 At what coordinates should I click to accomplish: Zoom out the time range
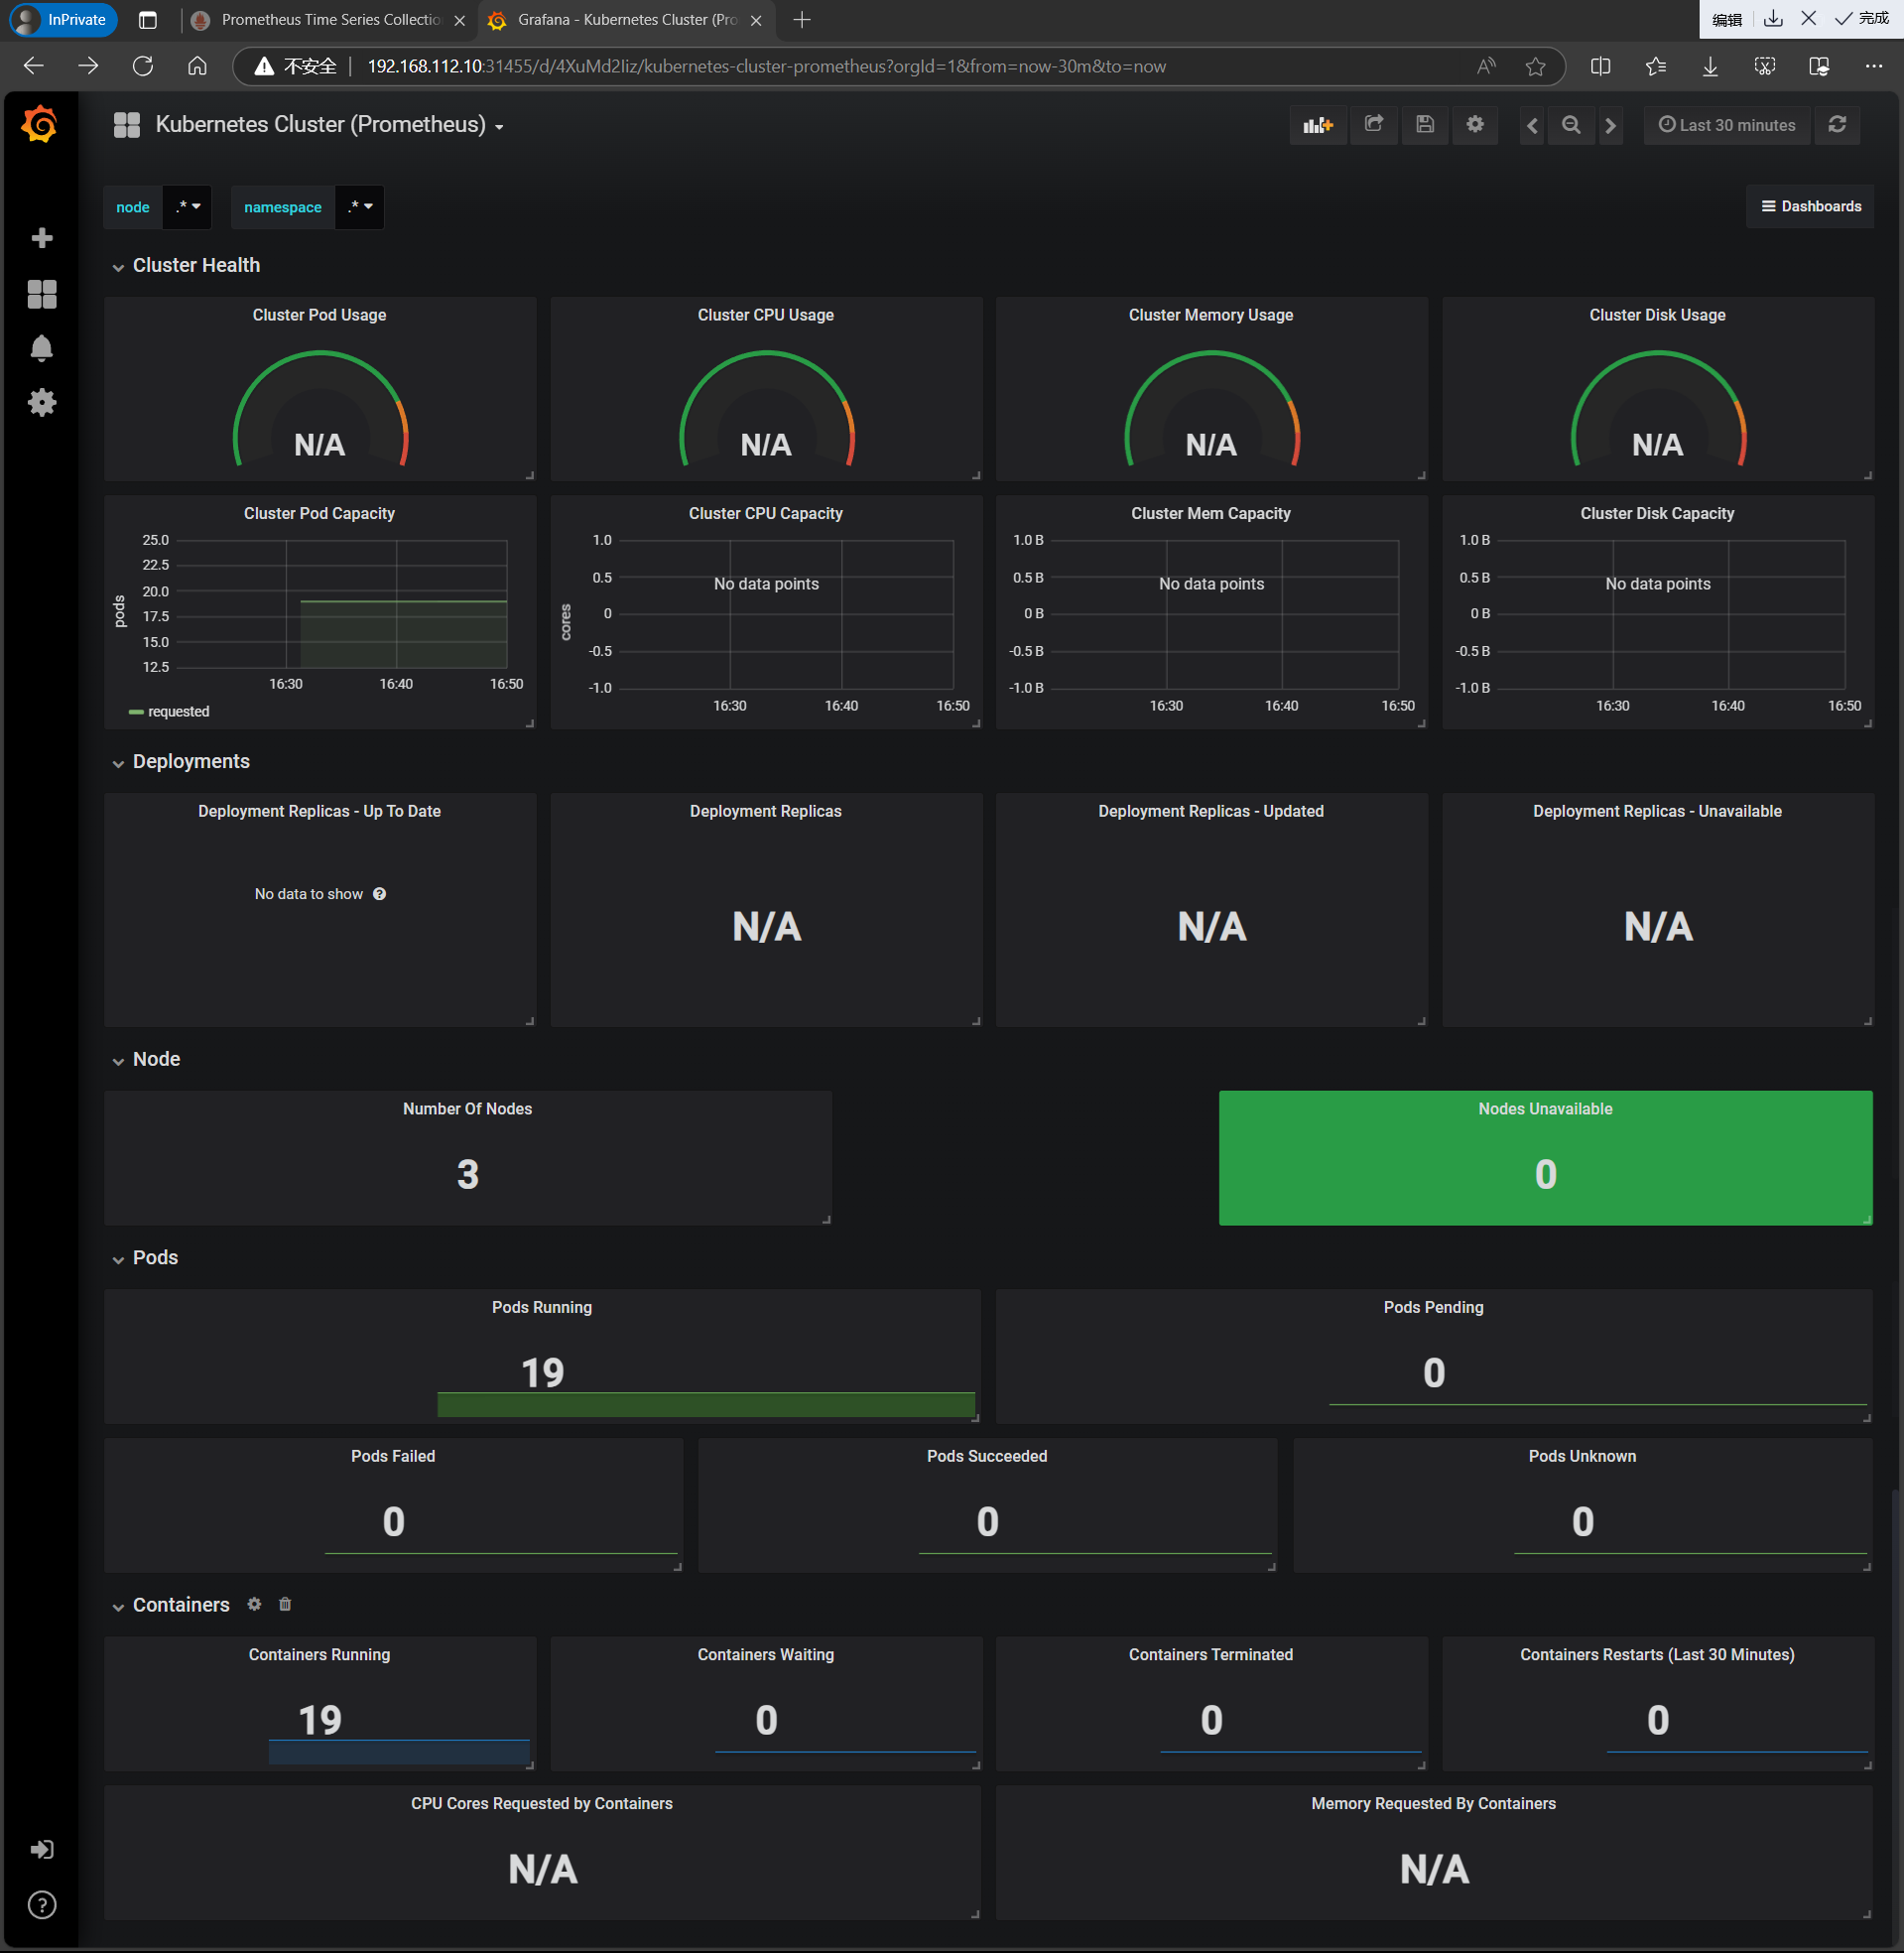pyautogui.click(x=1571, y=125)
